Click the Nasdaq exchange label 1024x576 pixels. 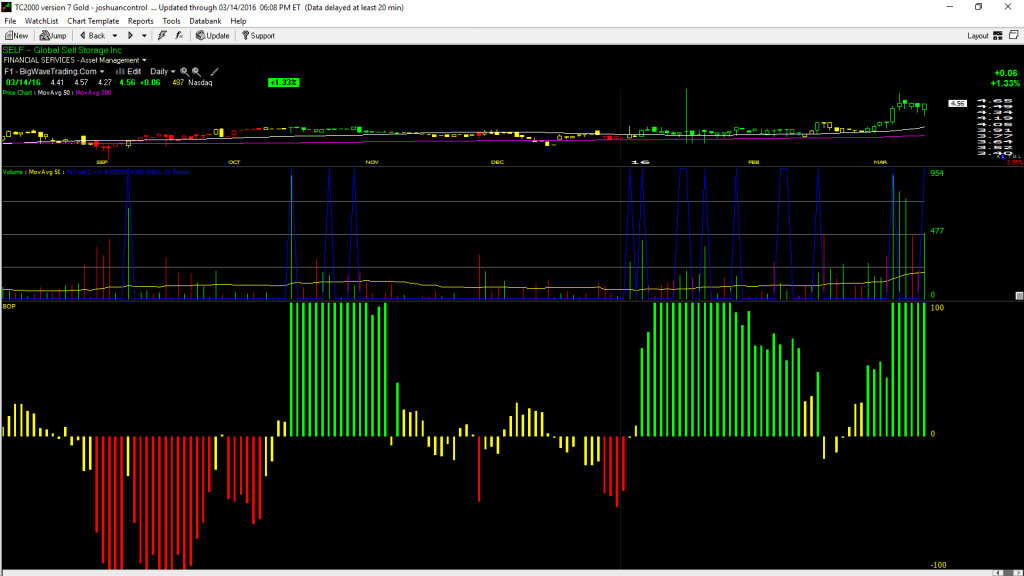[x=200, y=83]
